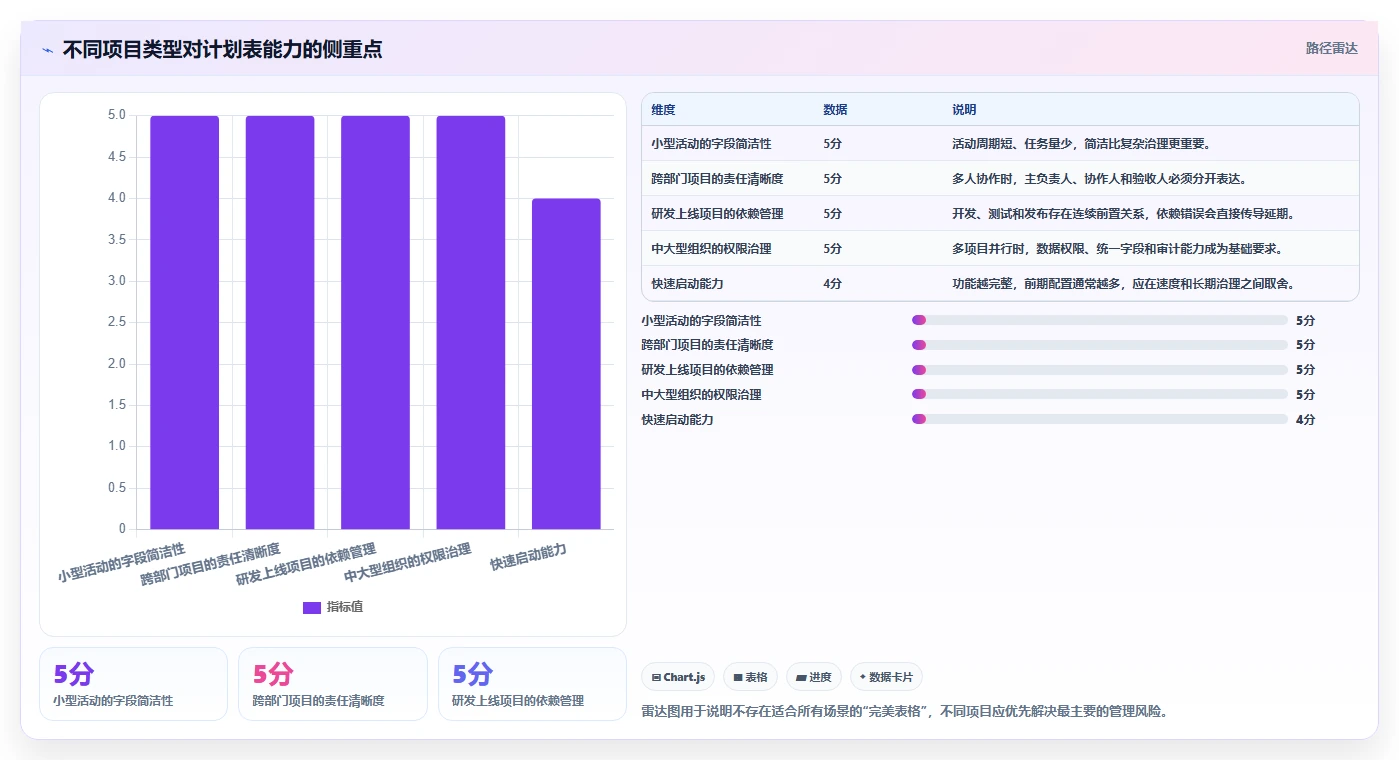The image size is (1399, 760).
Task: Click the 数据卡片 tag
Action: coord(886,677)
